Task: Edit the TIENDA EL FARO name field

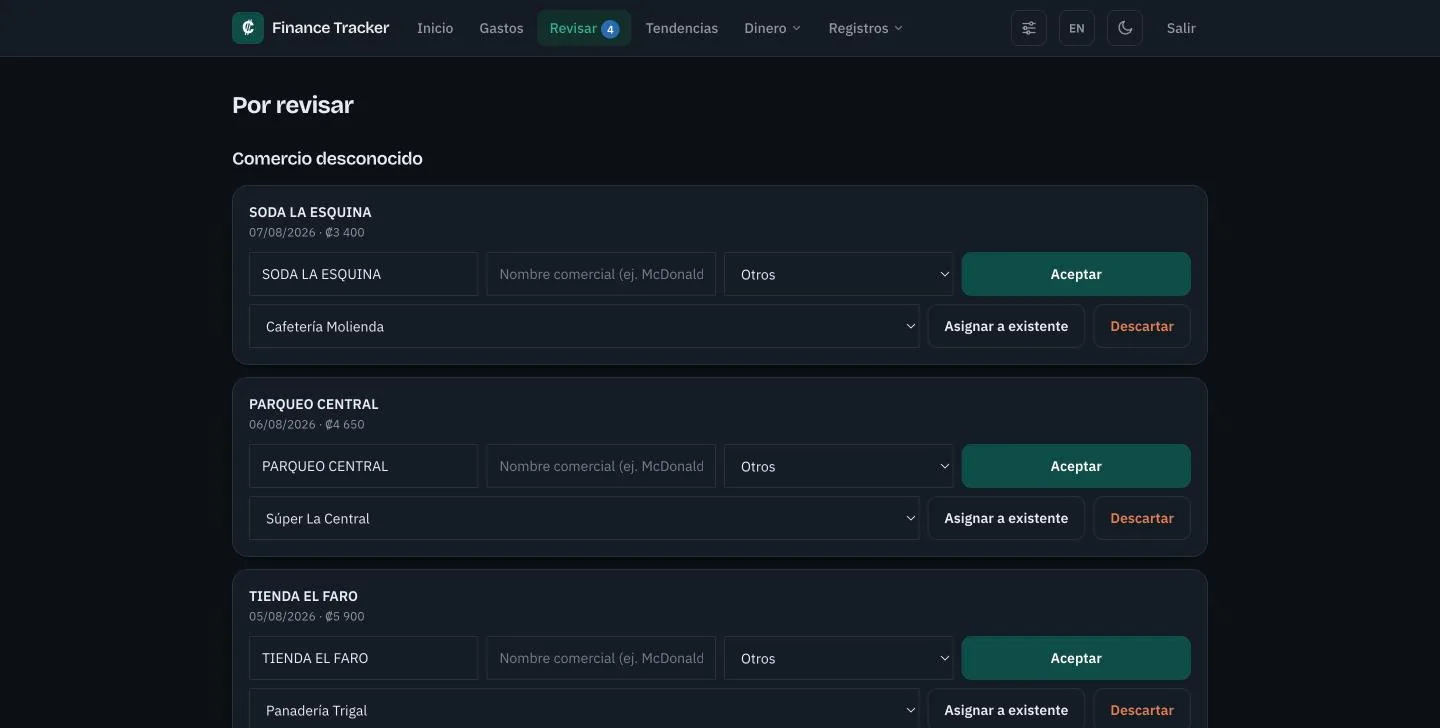Action: [363, 658]
